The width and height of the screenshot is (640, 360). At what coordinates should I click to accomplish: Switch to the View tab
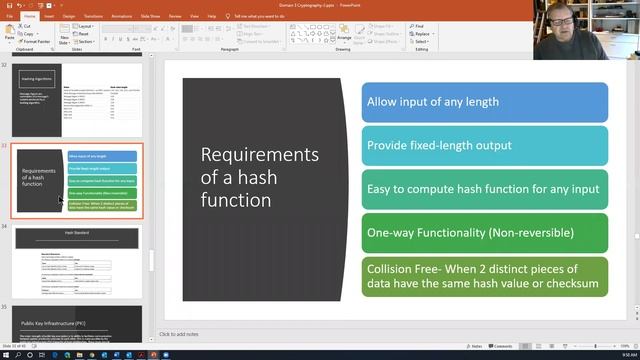click(194, 16)
